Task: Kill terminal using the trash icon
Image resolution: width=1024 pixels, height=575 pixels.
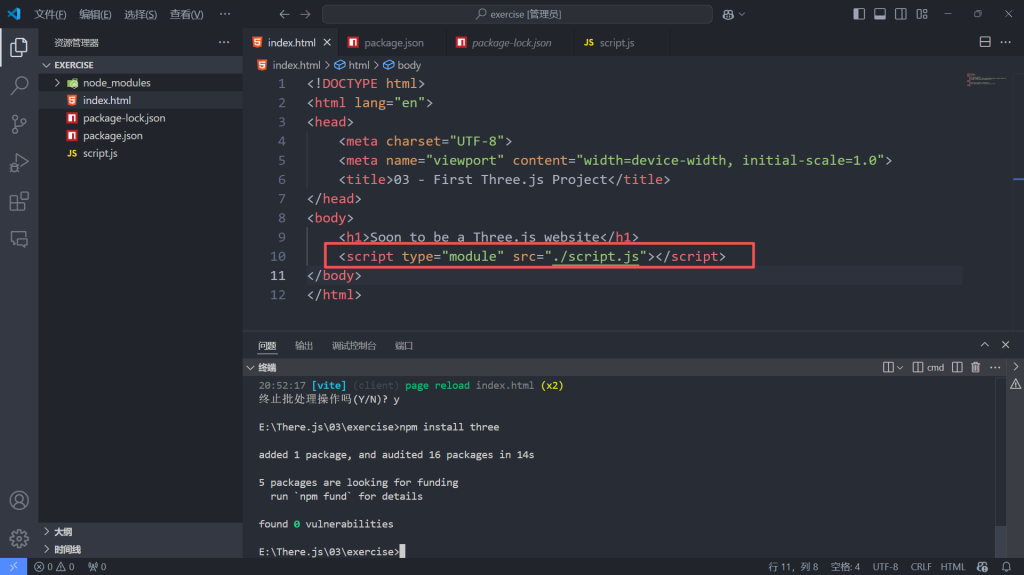Action: point(975,367)
